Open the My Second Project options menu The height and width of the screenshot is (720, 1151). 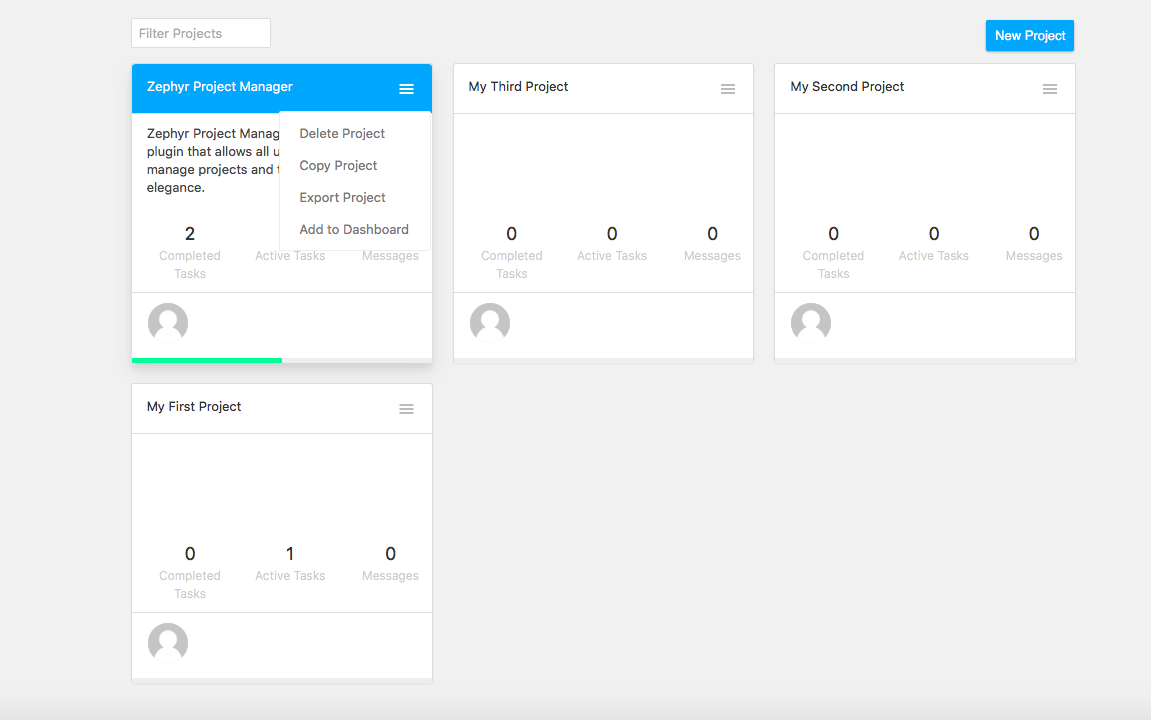click(1050, 88)
